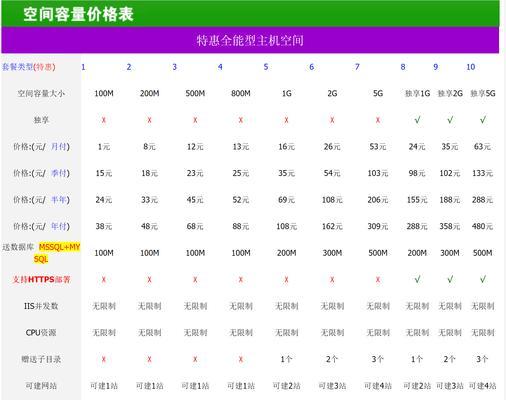Click red X in 独享 row under 100M

[x=104, y=120]
